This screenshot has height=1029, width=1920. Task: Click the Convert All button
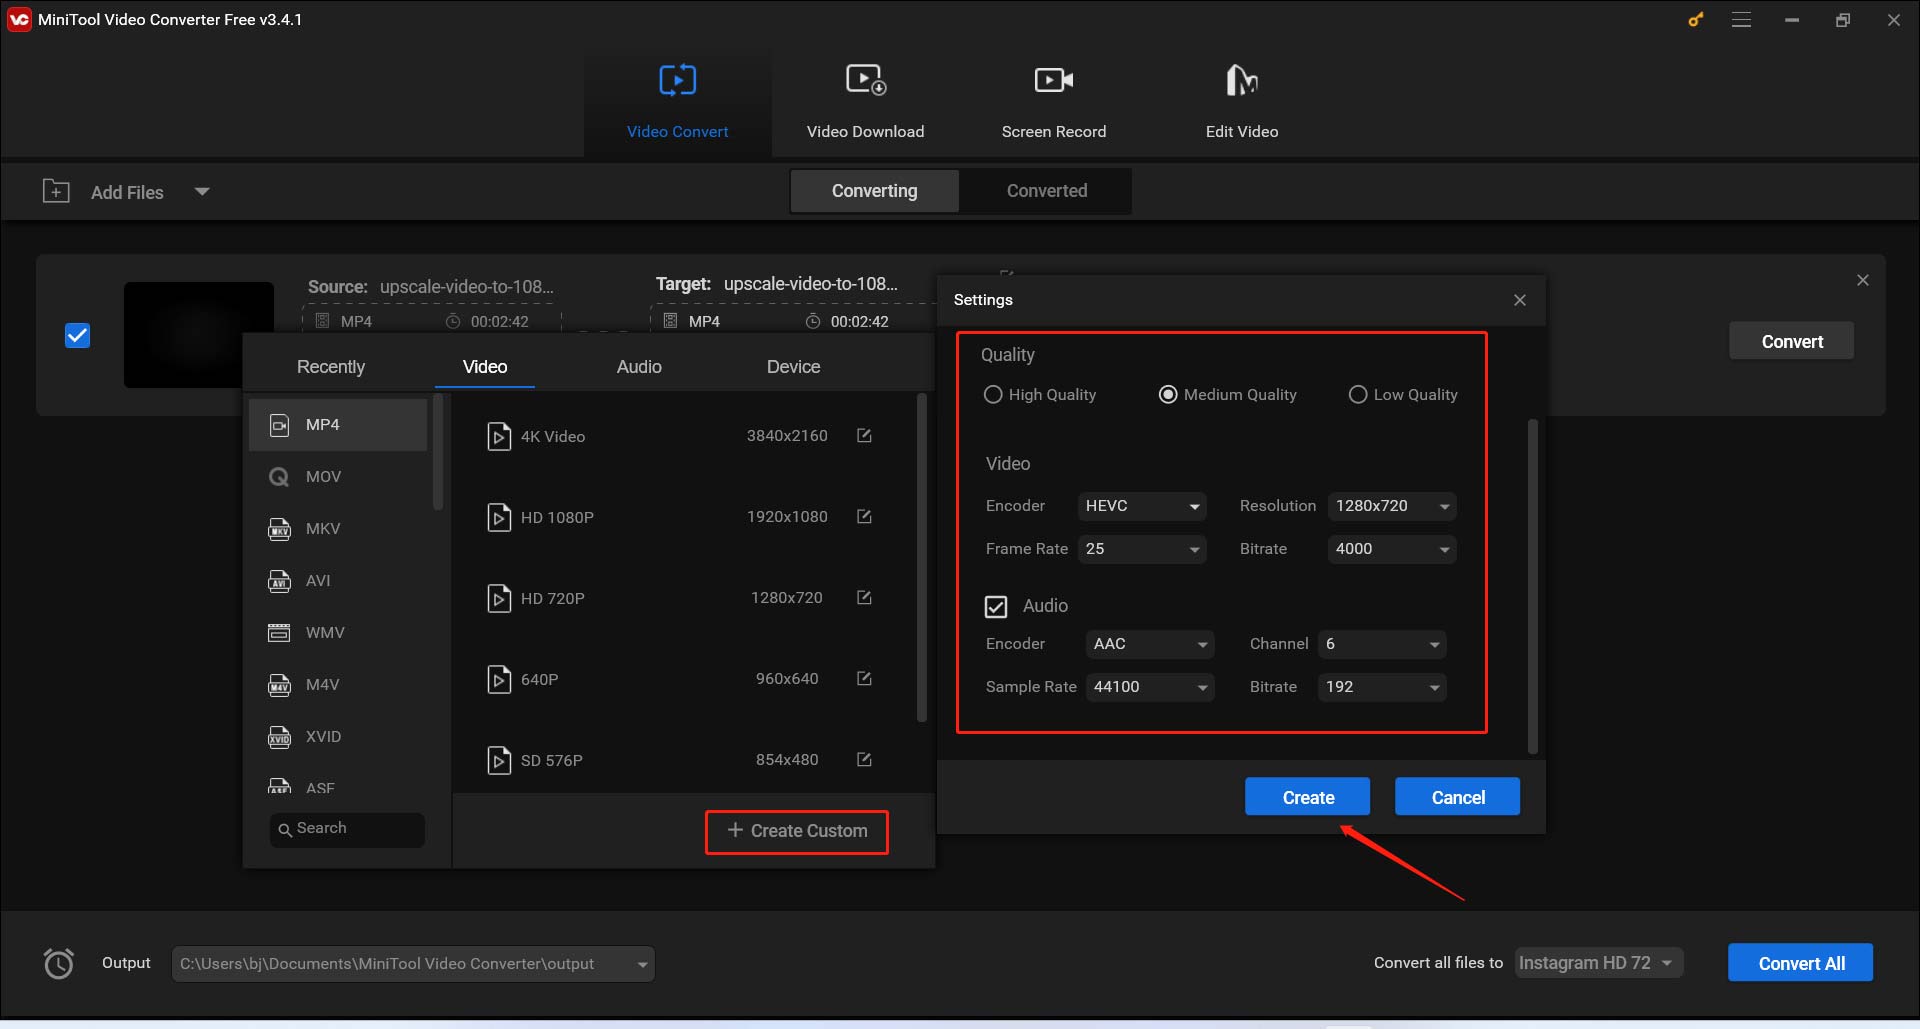coord(1801,963)
